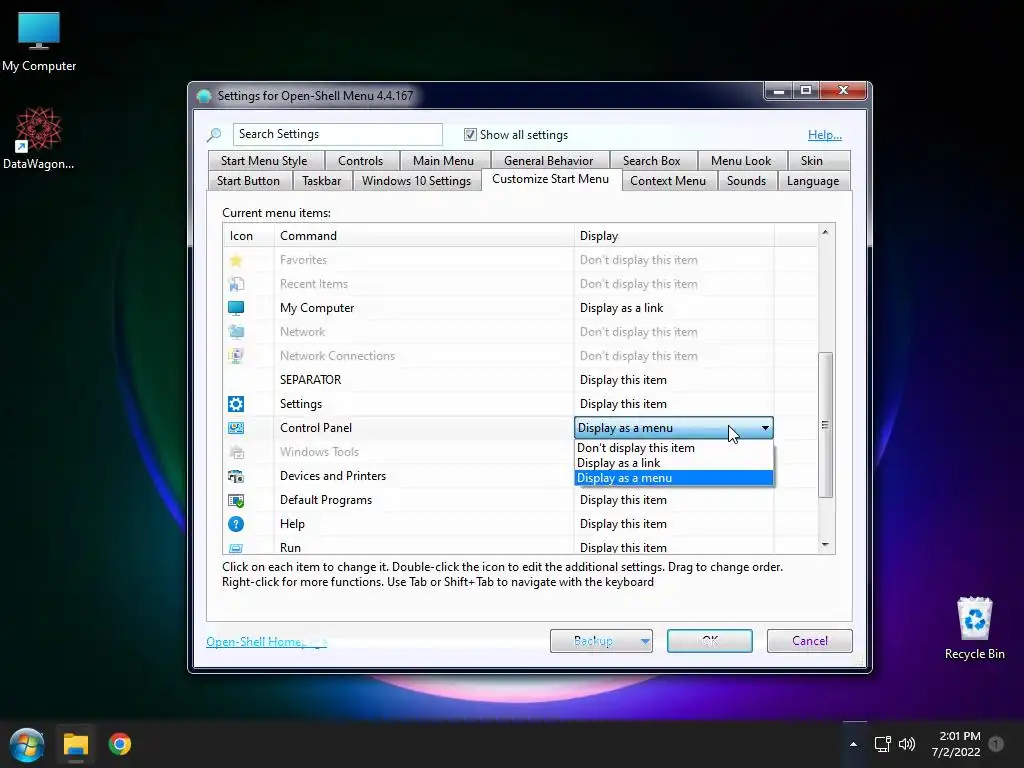Click the menu list scrollbar thumb
The height and width of the screenshot is (768, 1024).
point(825,424)
